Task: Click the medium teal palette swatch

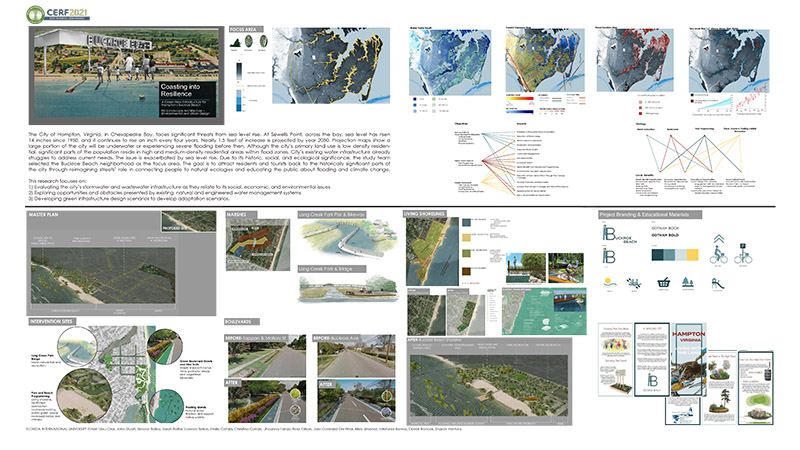Action: point(669,254)
